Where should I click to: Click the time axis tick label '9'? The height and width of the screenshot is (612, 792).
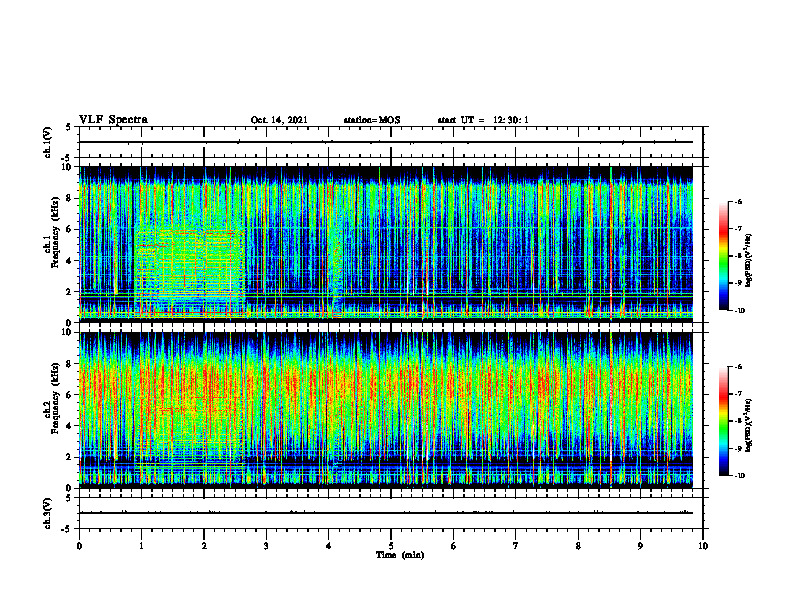pos(640,546)
